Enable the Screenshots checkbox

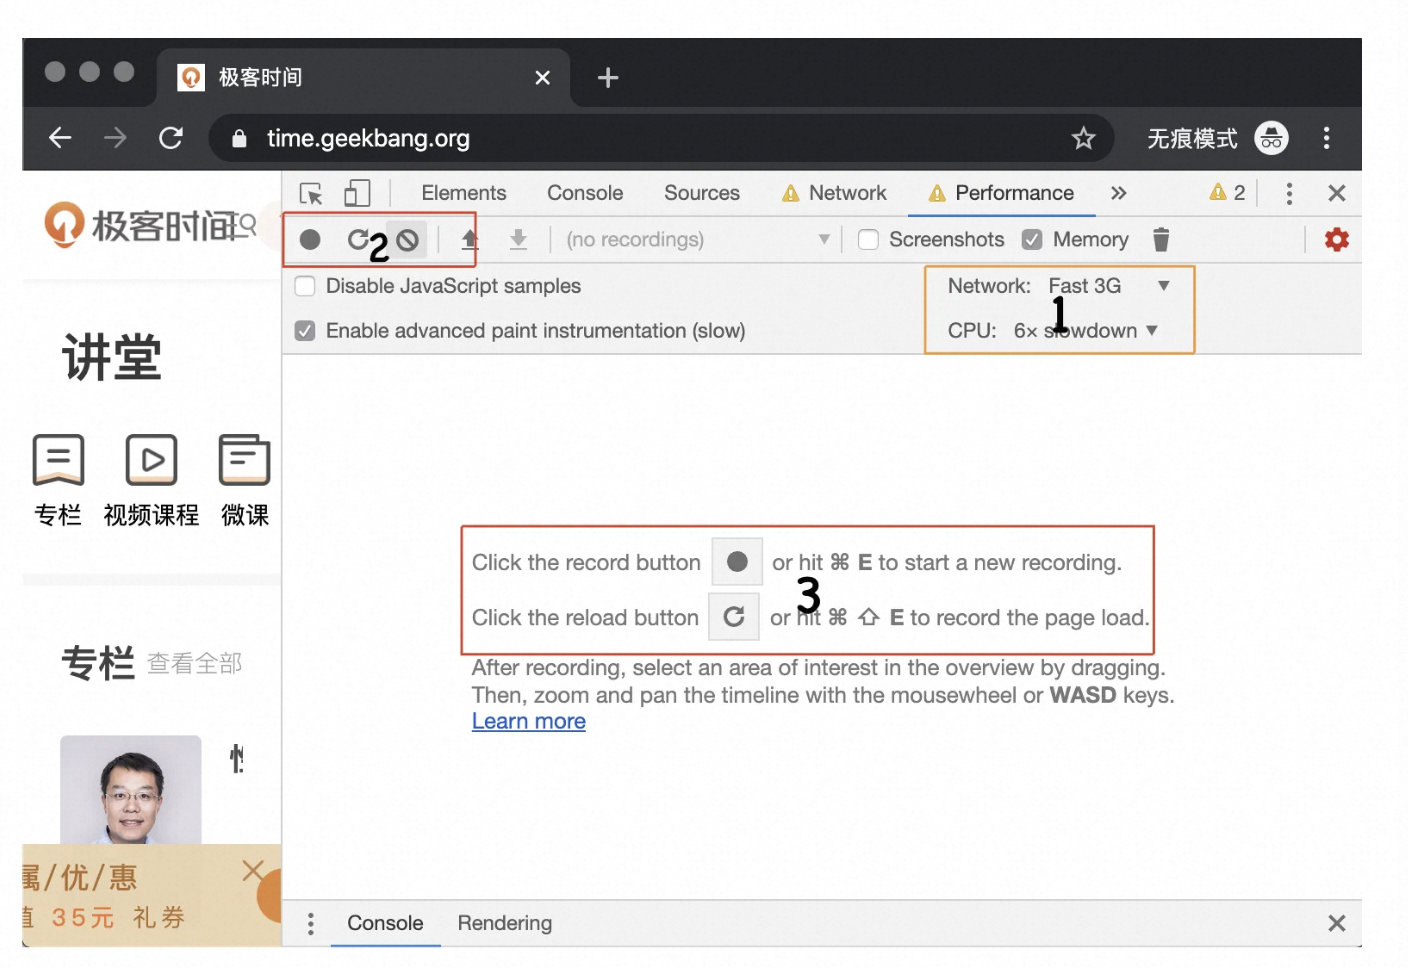click(x=868, y=240)
